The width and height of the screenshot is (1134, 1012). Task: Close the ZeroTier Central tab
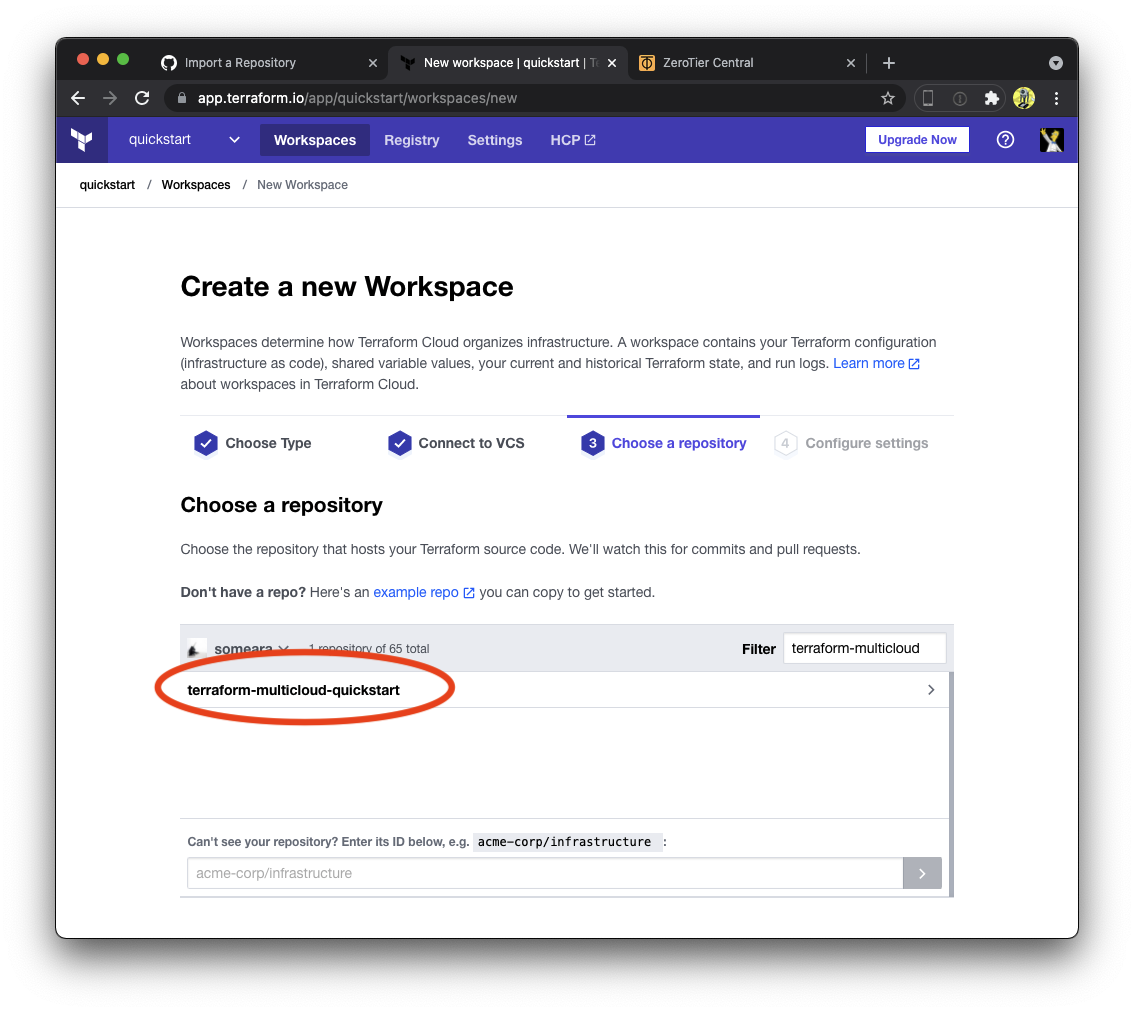pos(850,63)
